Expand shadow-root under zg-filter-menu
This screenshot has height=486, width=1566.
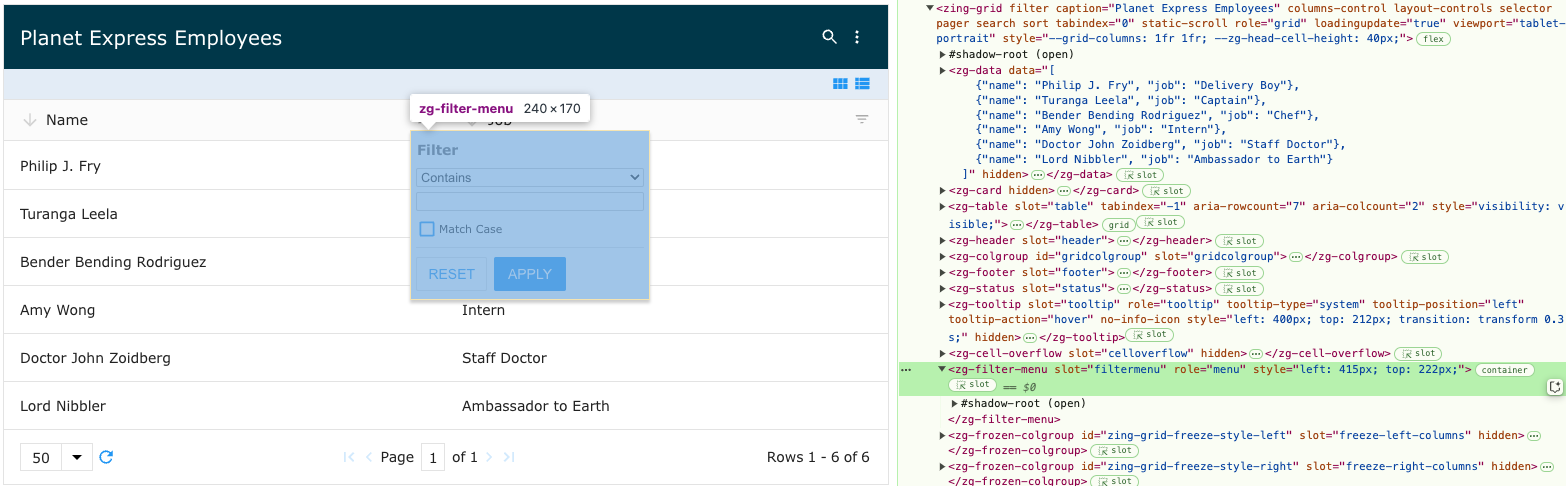tap(954, 403)
